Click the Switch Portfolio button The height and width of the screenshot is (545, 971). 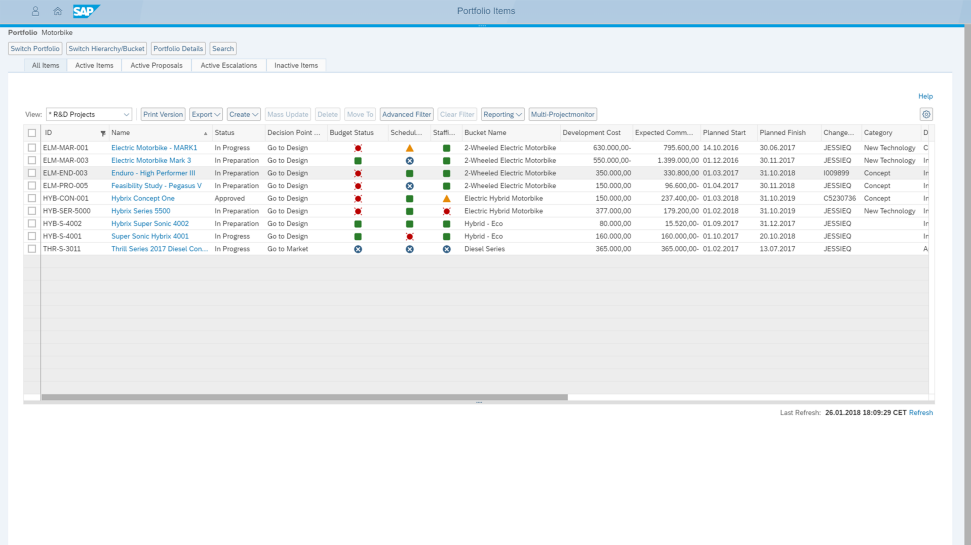(x=35, y=48)
